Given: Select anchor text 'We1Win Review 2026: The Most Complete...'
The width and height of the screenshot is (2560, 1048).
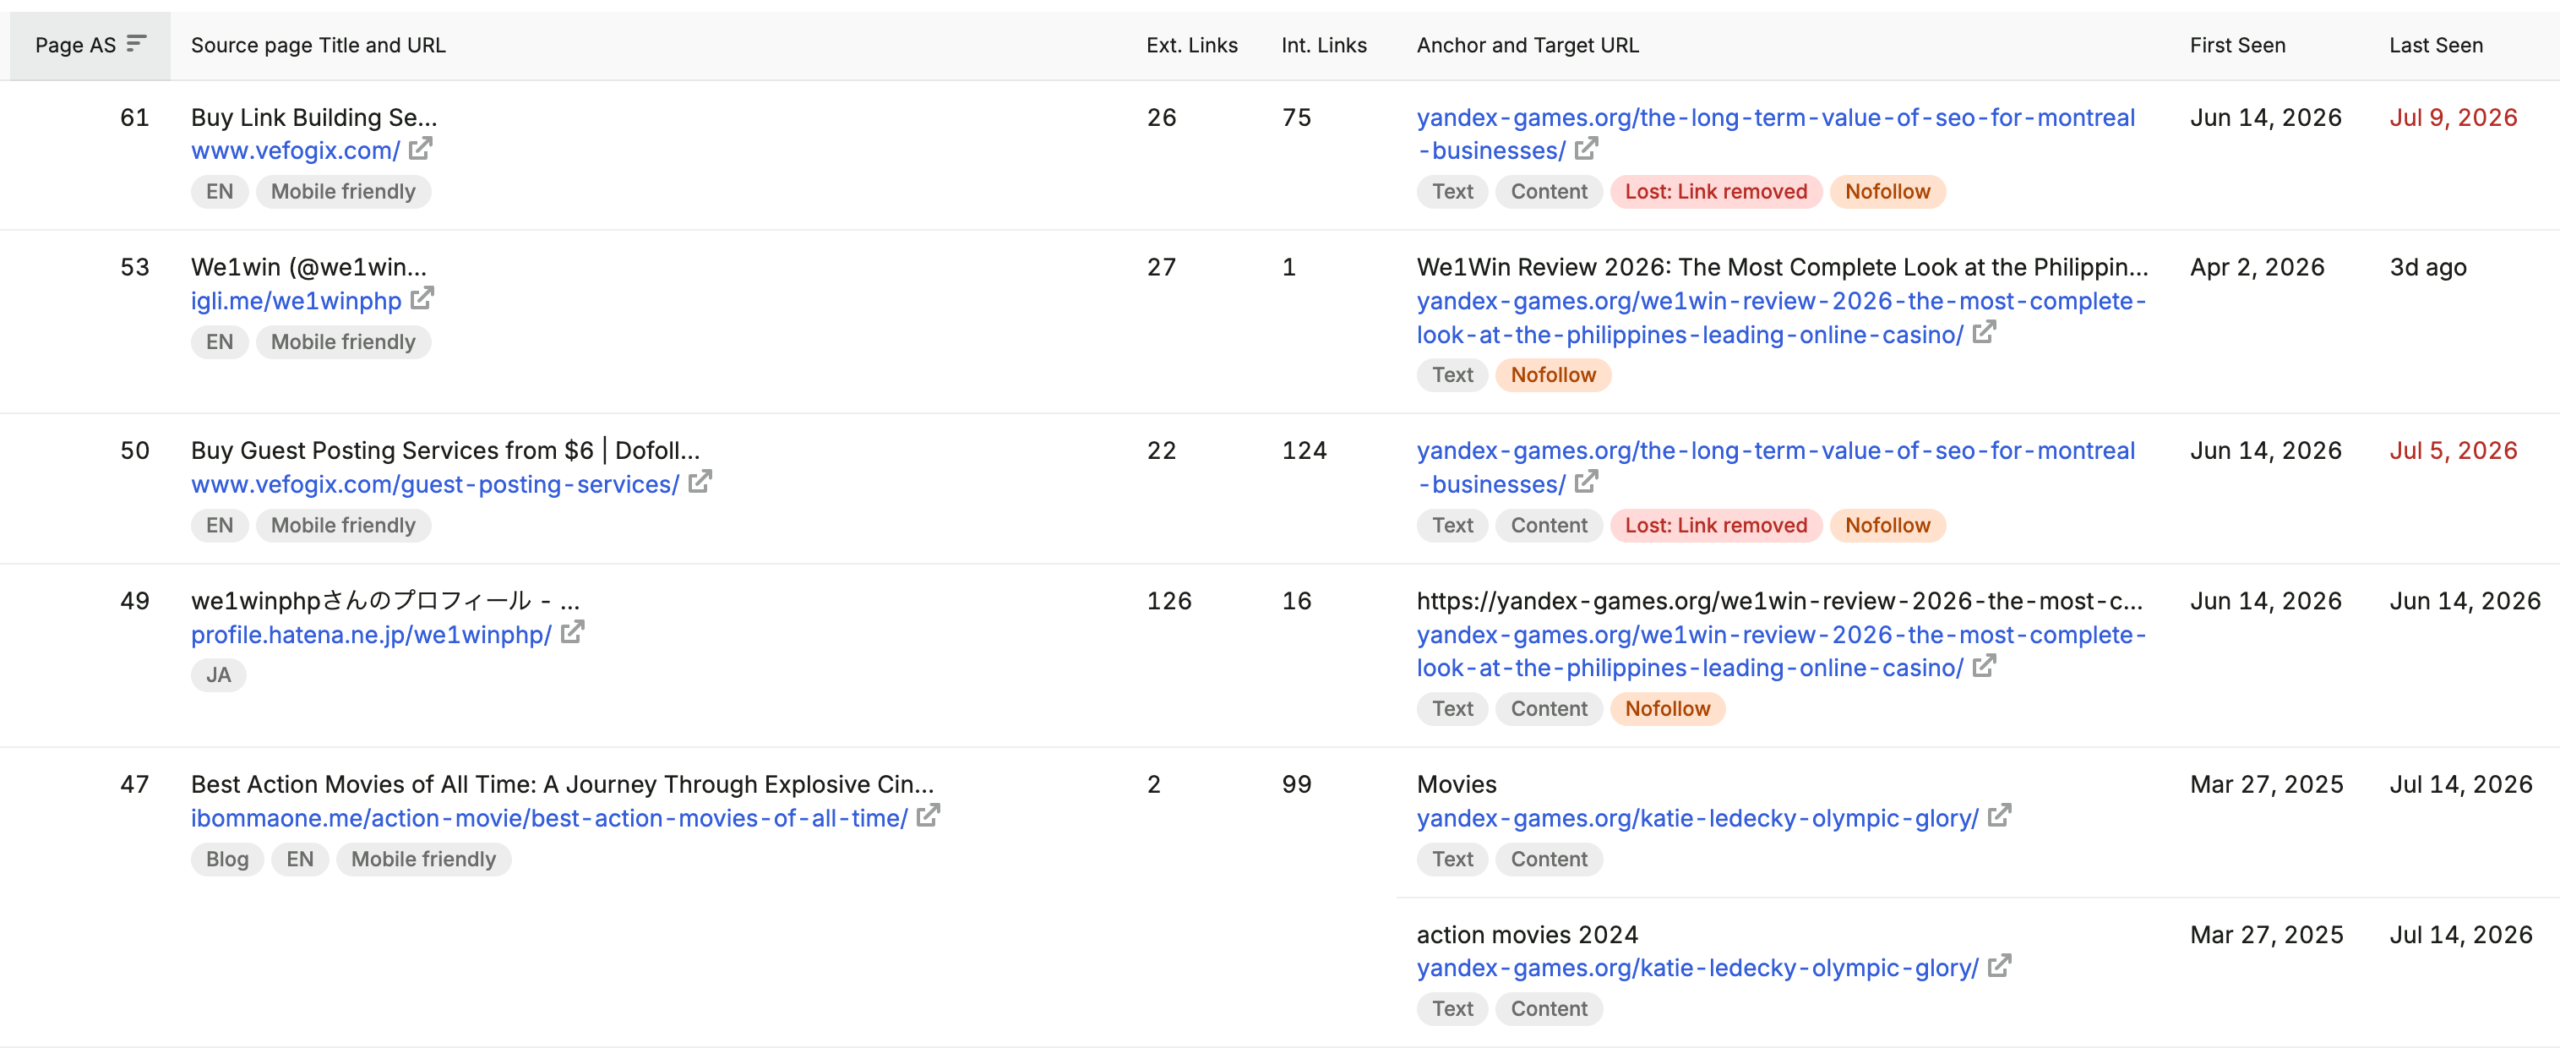Looking at the screenshot, I should 1782,267.
